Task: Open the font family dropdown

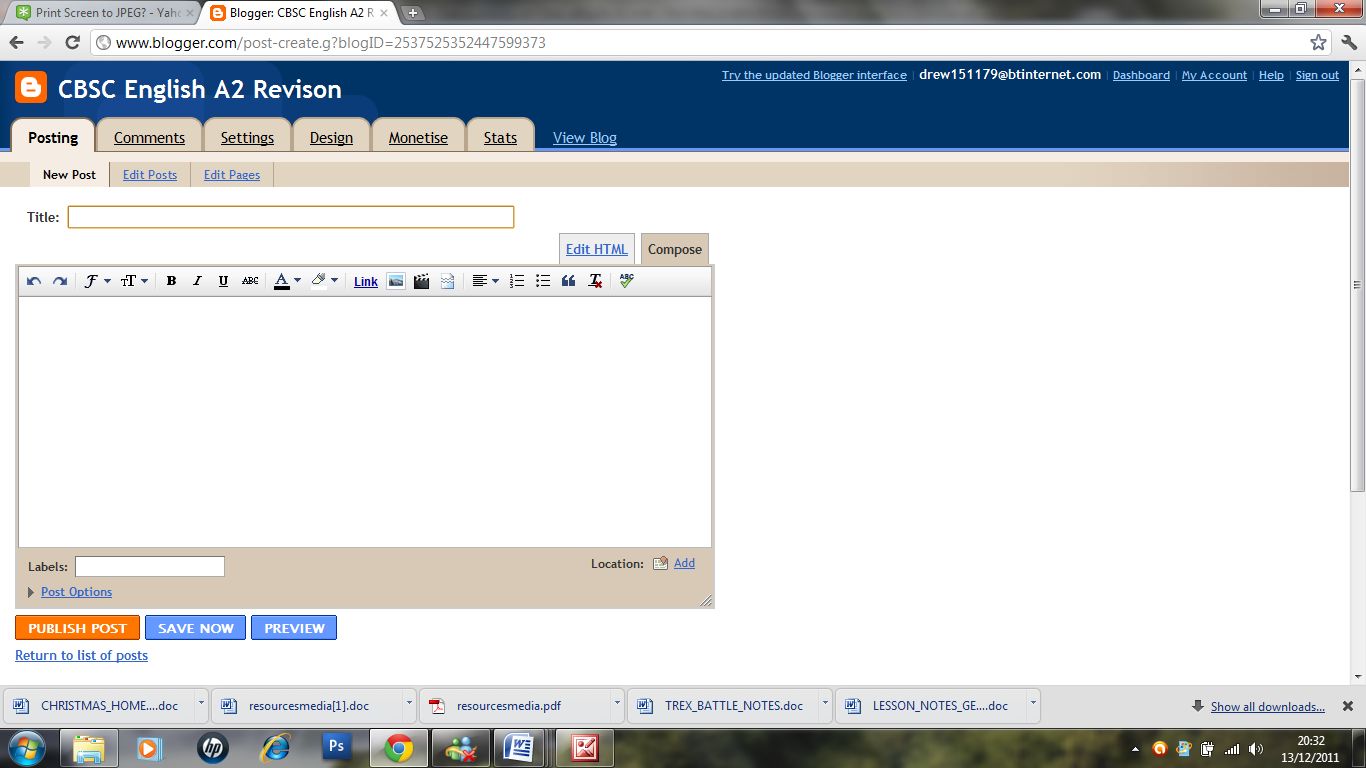Action: coord(97,281)
